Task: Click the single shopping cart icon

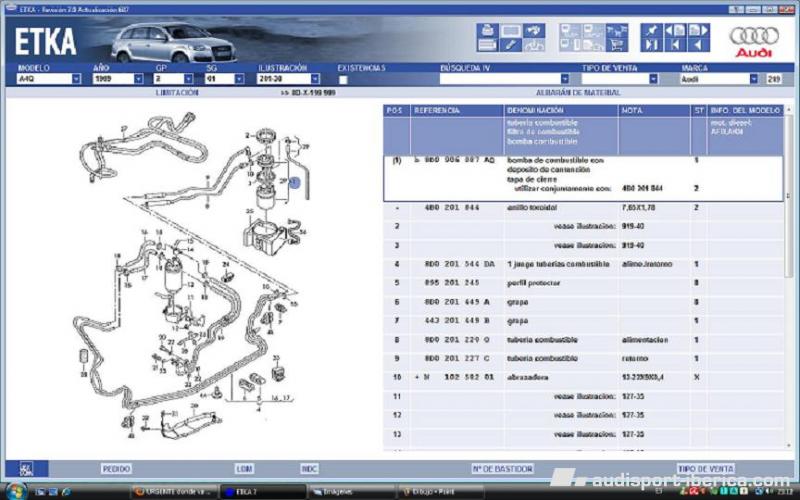Action: click(616, 45)
